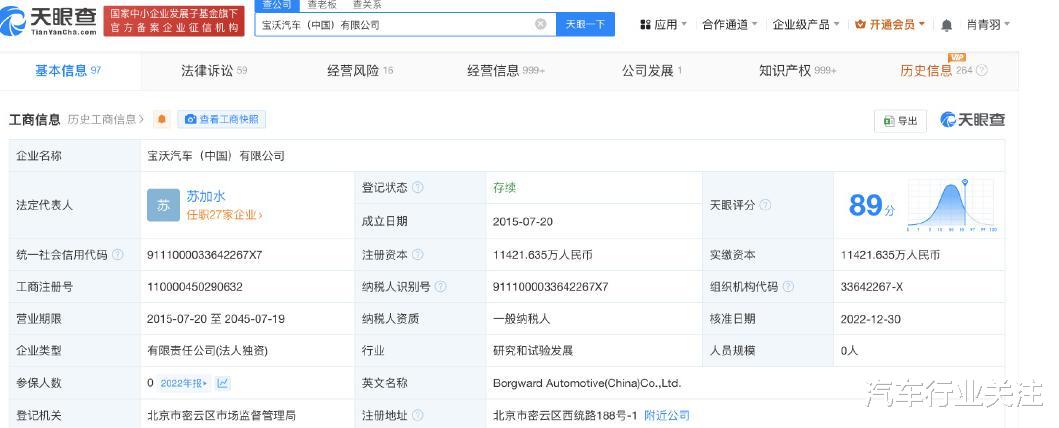The width and height of the screenshot is (1059, 428).
Task: Click help icon next to 历史信息 tab
Action: pos(982,70)
